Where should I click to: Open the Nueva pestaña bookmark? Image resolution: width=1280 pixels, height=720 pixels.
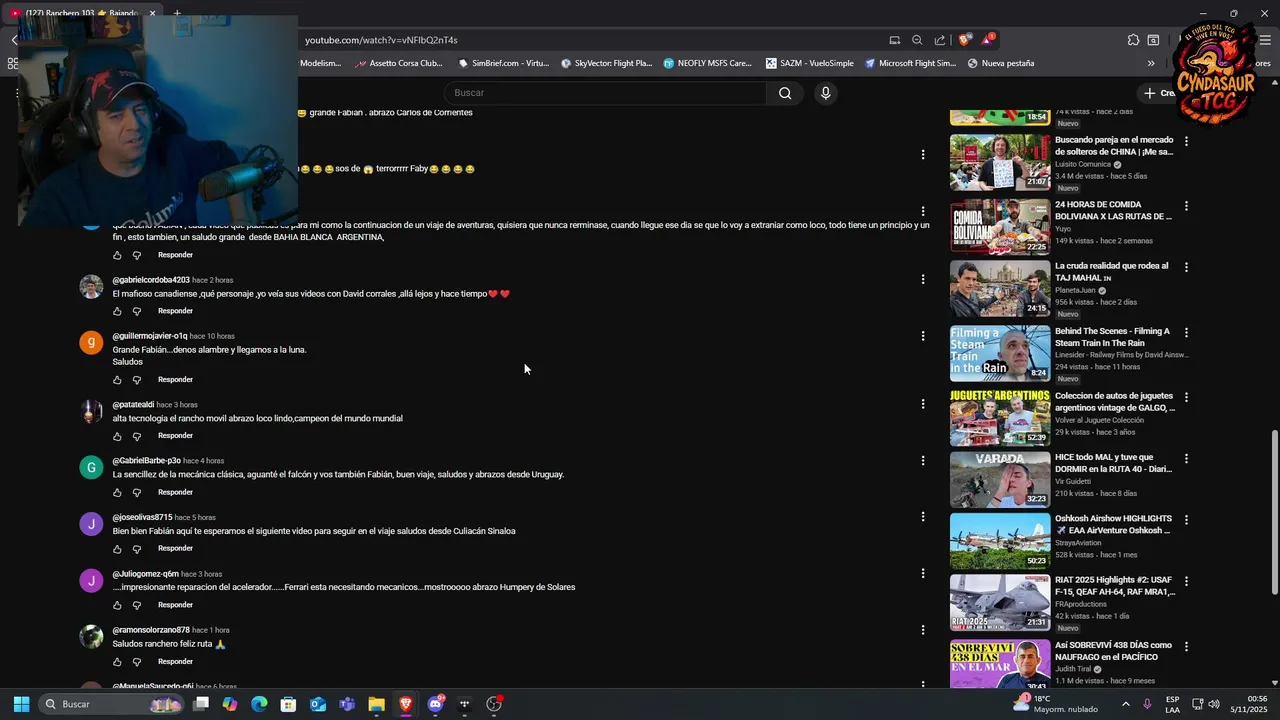(1001, 63)
